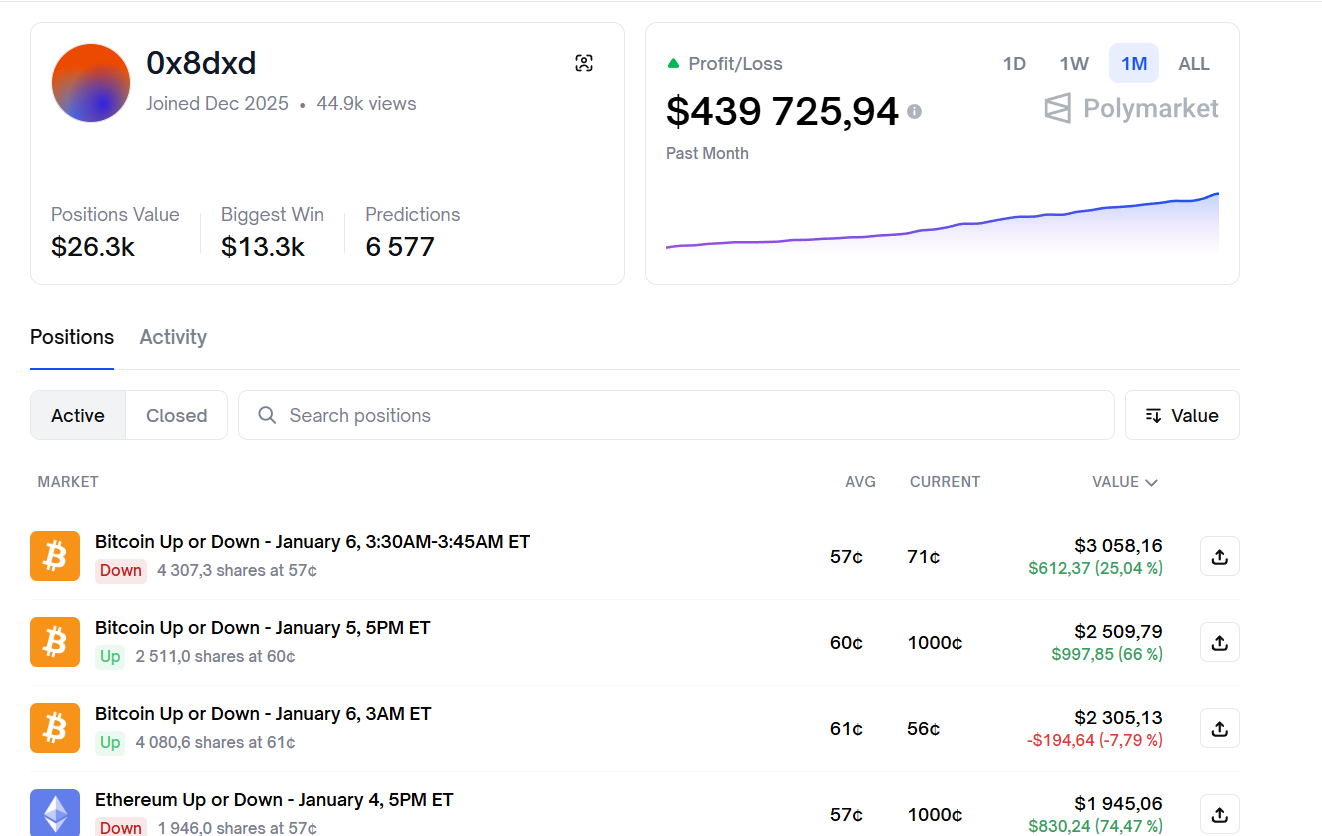Click the scan profile icon beside 0x8dxd

584,63
